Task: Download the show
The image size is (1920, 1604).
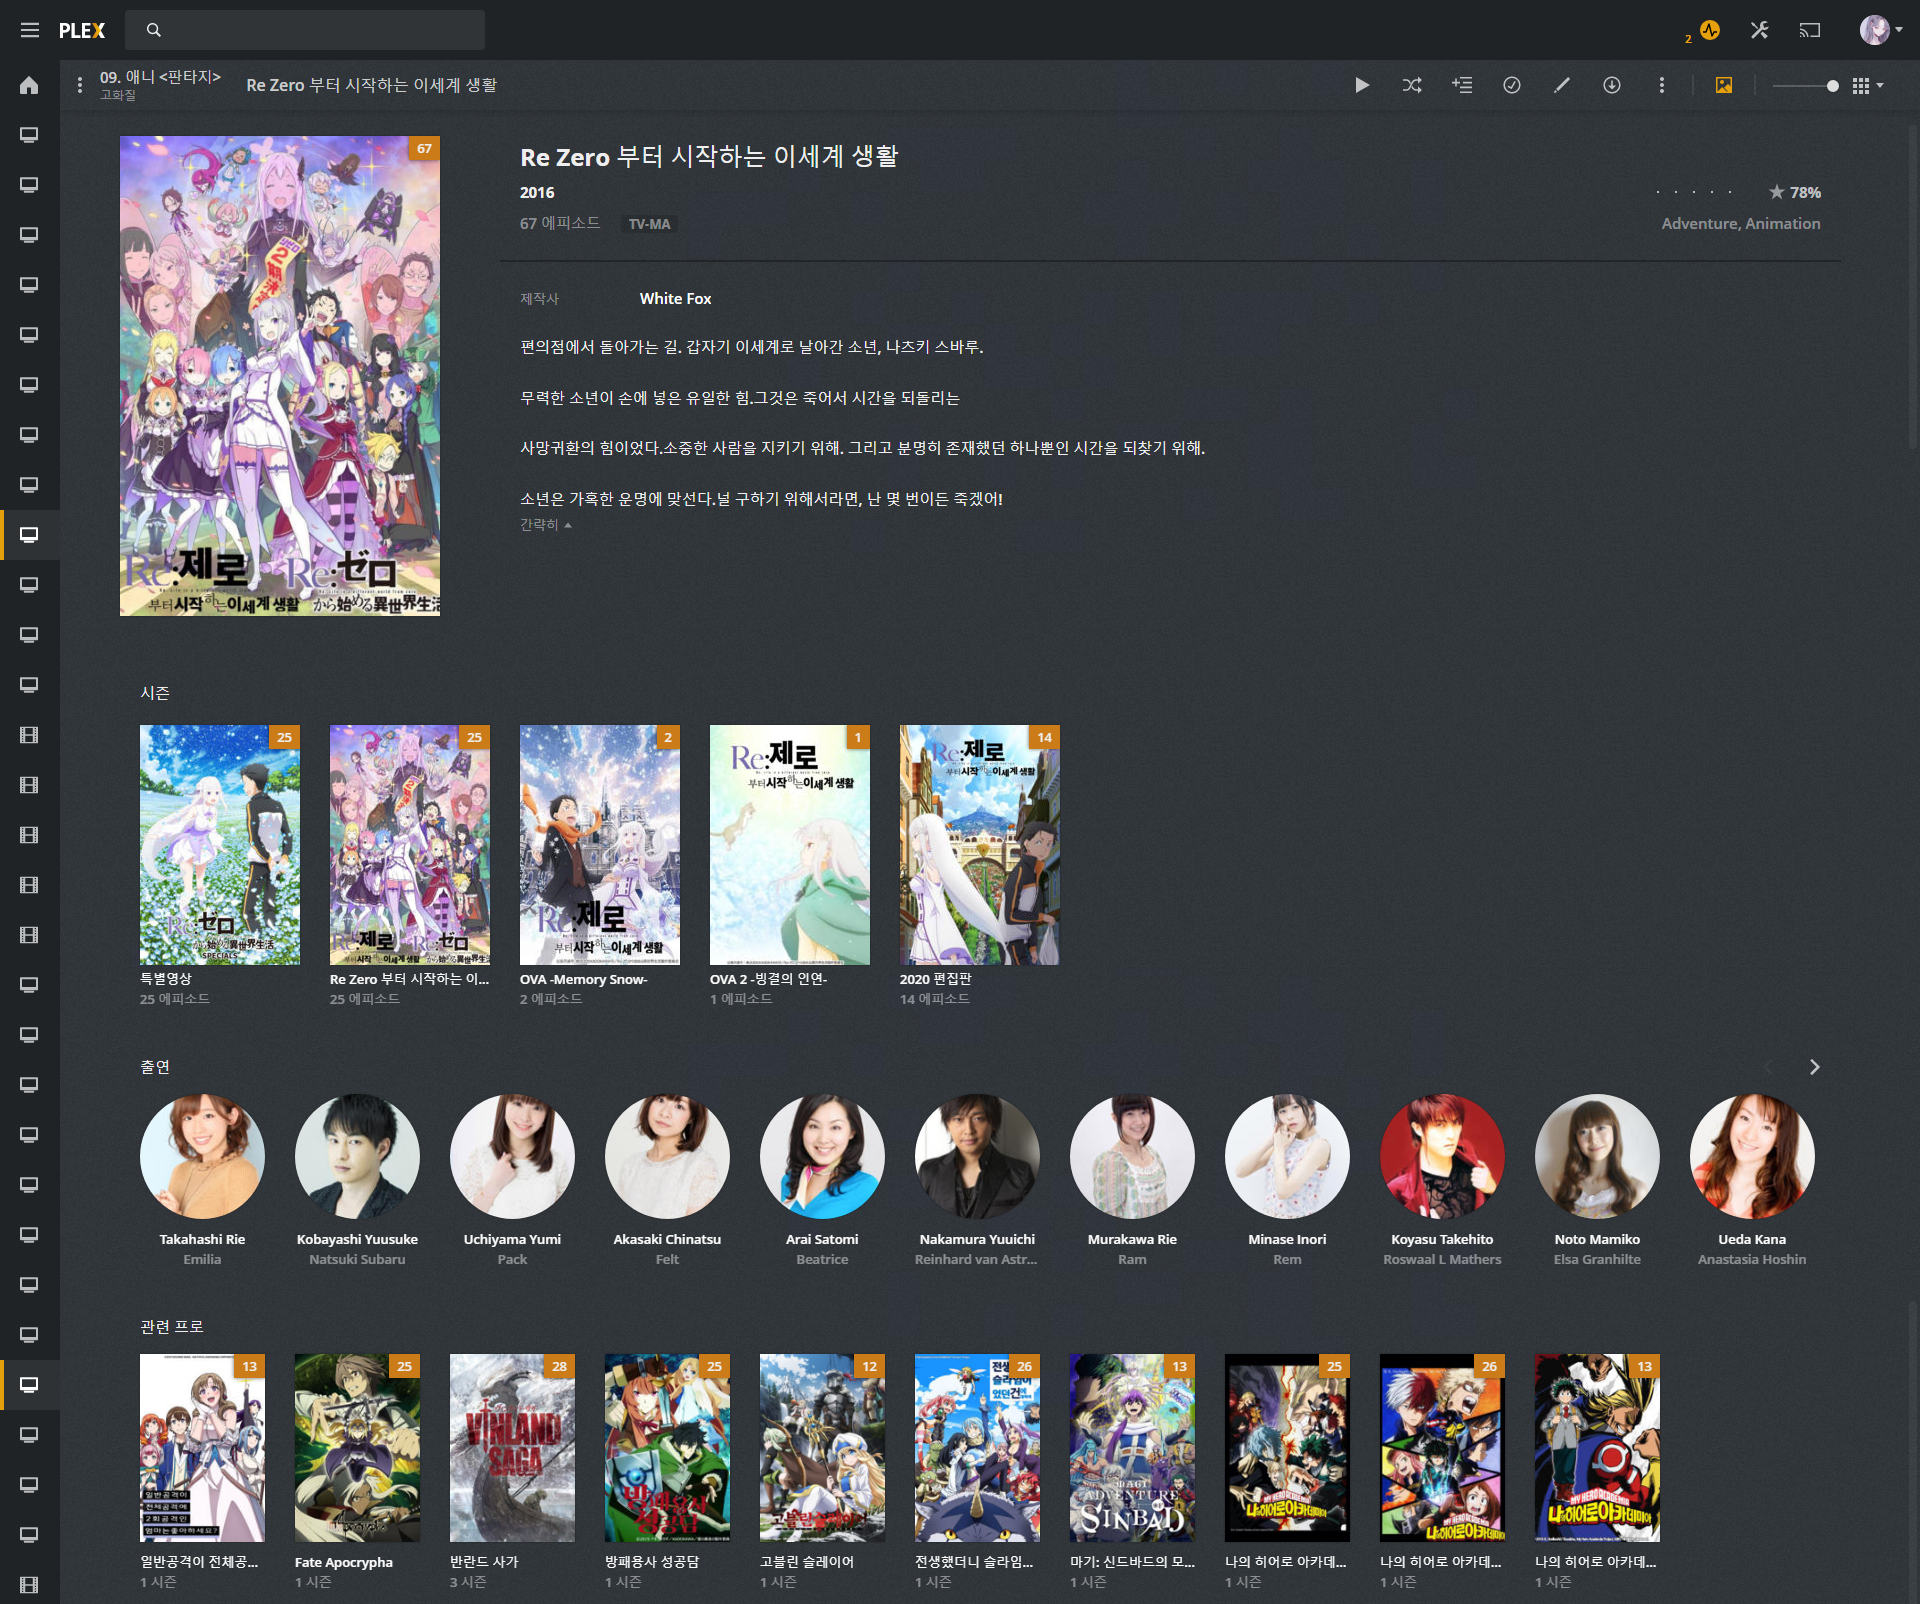Action: click(1612, 85)
